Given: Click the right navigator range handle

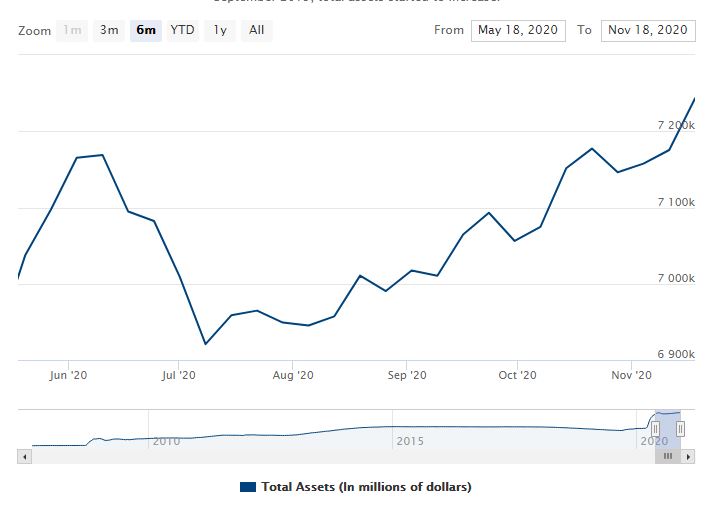Looking at the screenshot, I should [680, 429].
